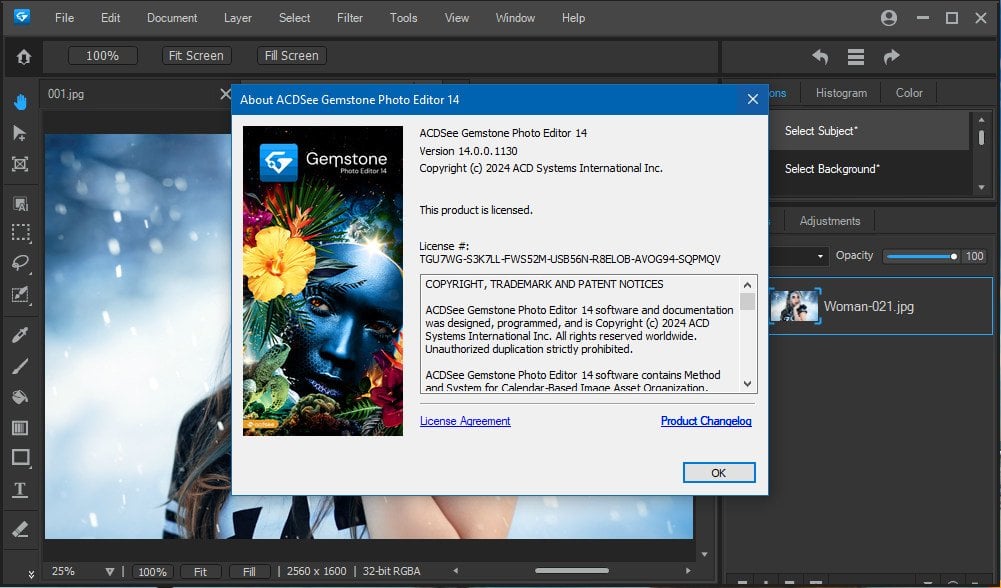Select the Gradient tool
Image resolution: width=1001 pixels, height=588 pixels.
coord(20,427)
